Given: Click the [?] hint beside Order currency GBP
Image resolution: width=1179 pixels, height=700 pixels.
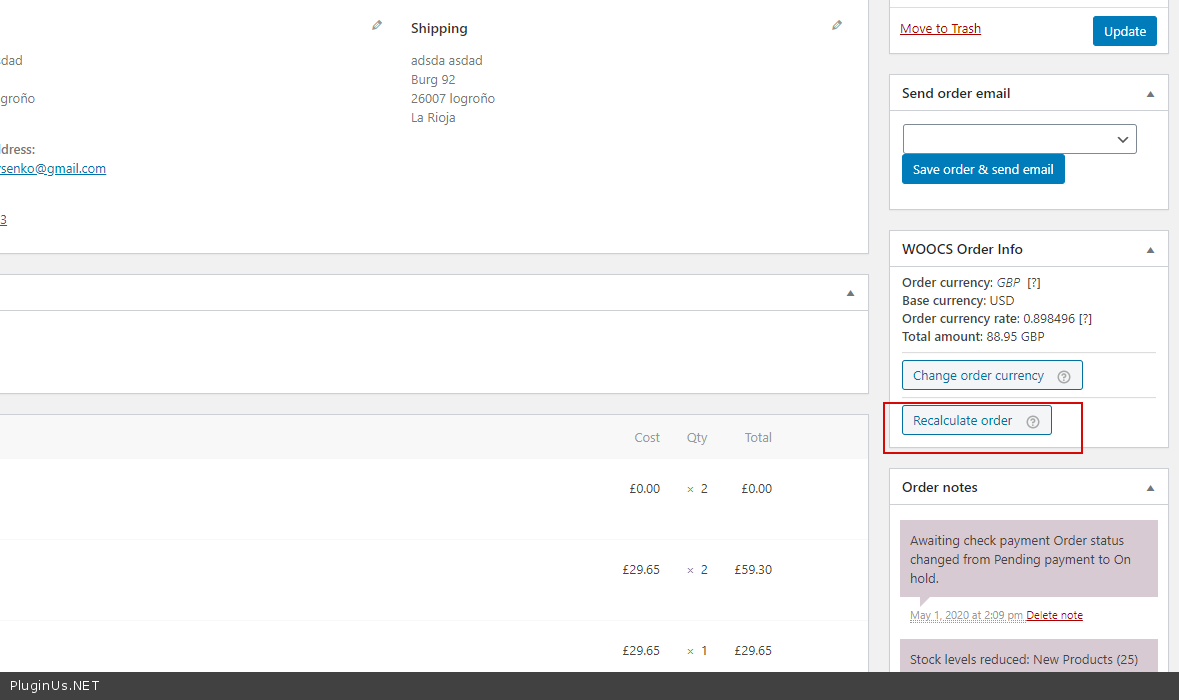Looking at the screenshot, I should click(x=1034, y=283).
